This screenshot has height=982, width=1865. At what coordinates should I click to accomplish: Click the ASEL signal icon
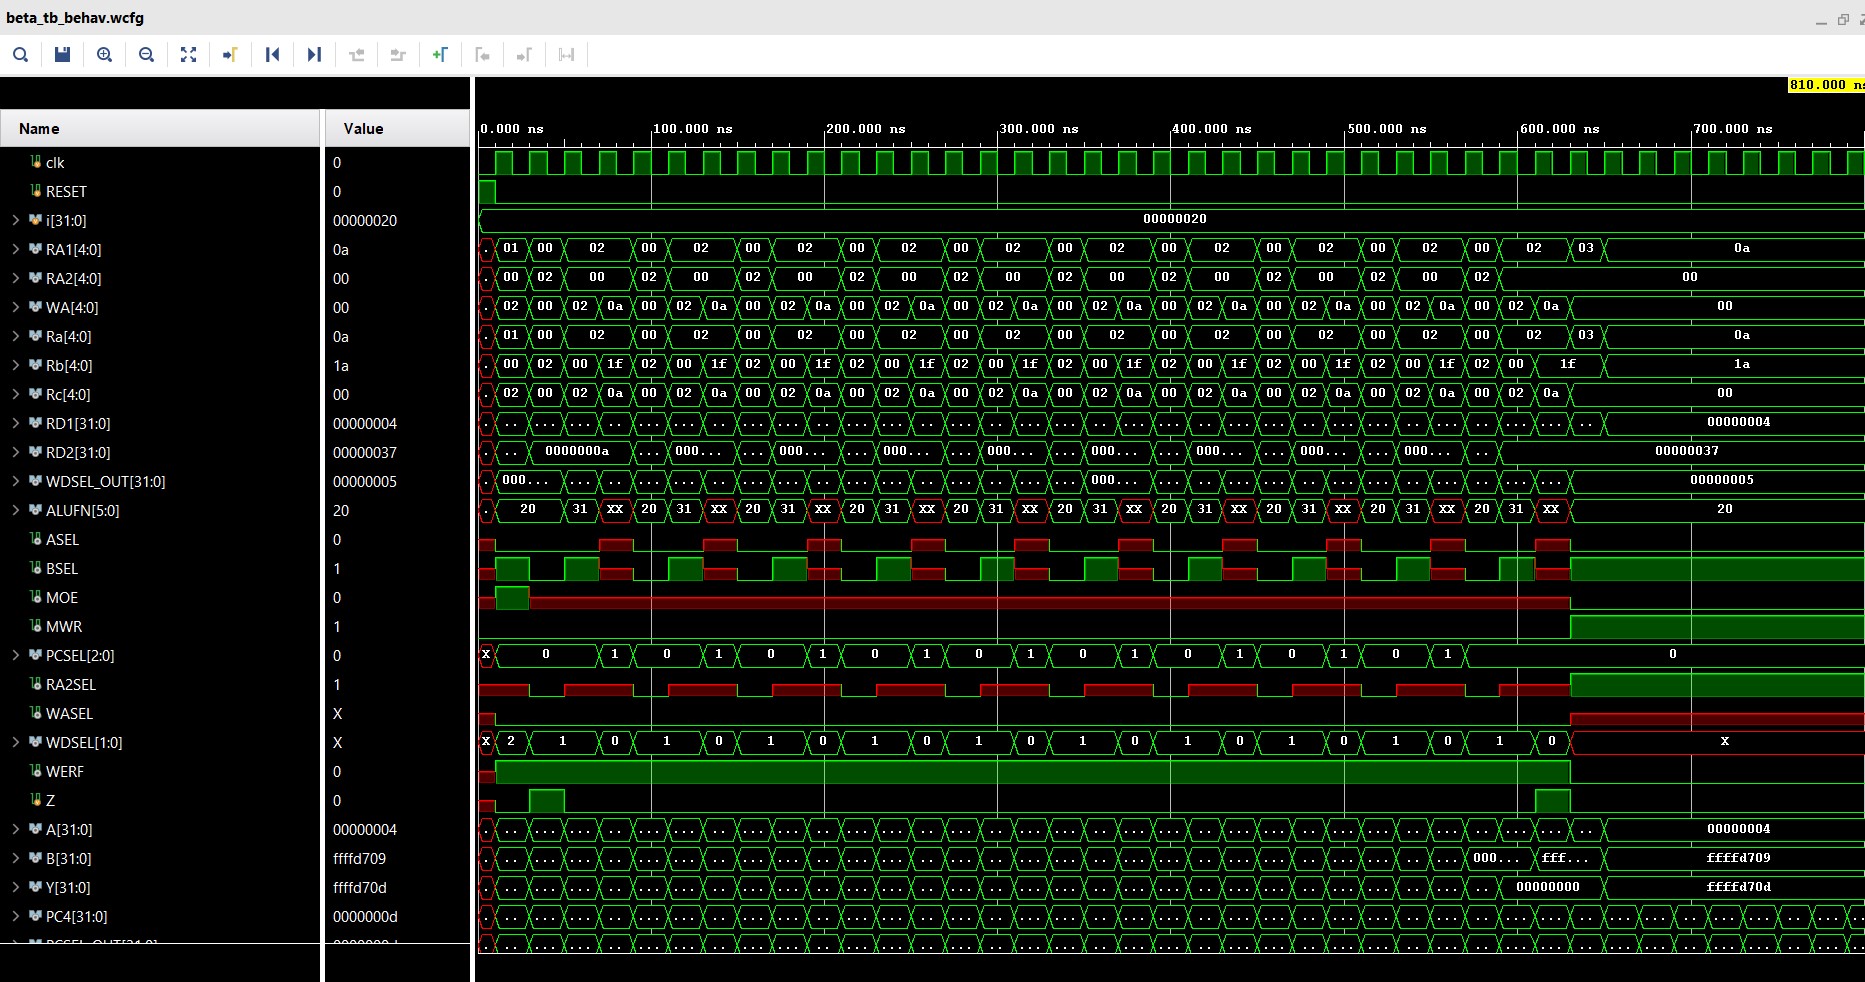click(x=36, y=539)
